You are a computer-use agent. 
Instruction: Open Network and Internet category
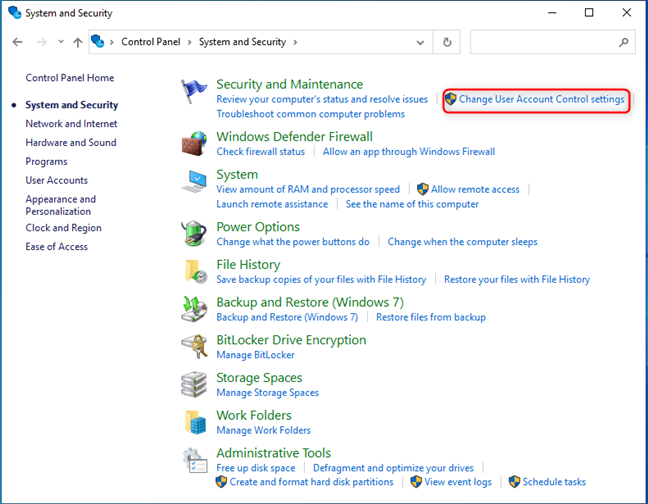pyautogui.click(x=71, y=124)
